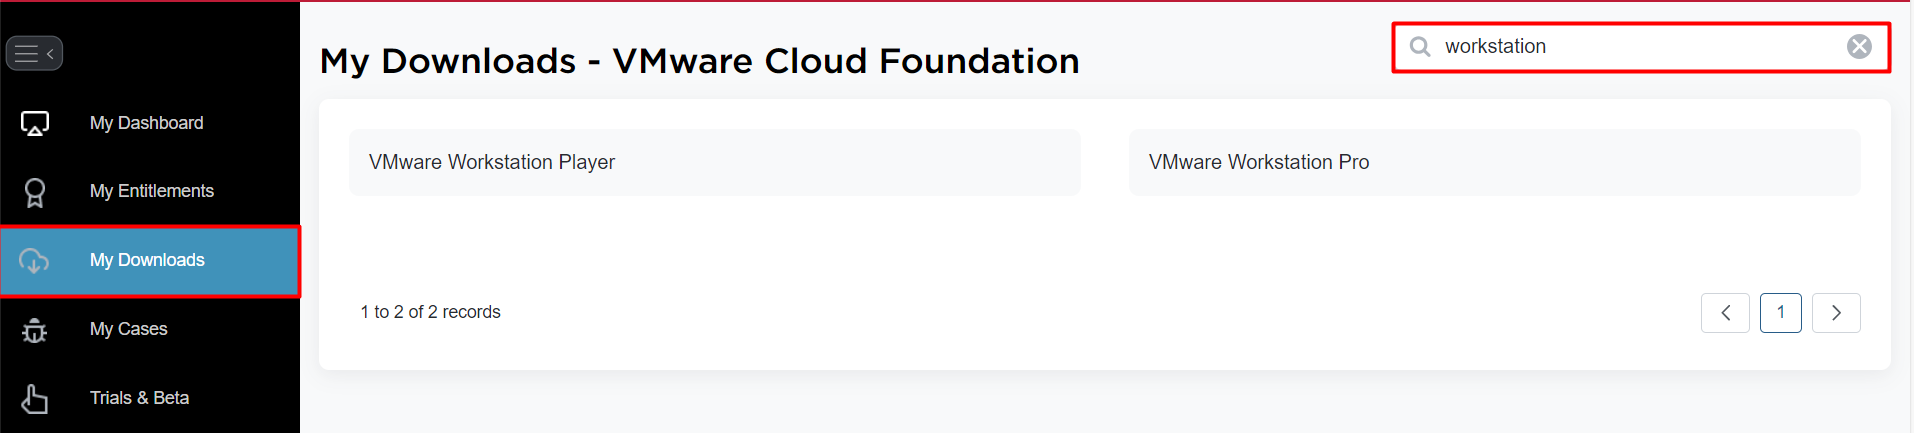
Task: Open the My Entitlements menu label
Action: (x=152, y=191)
